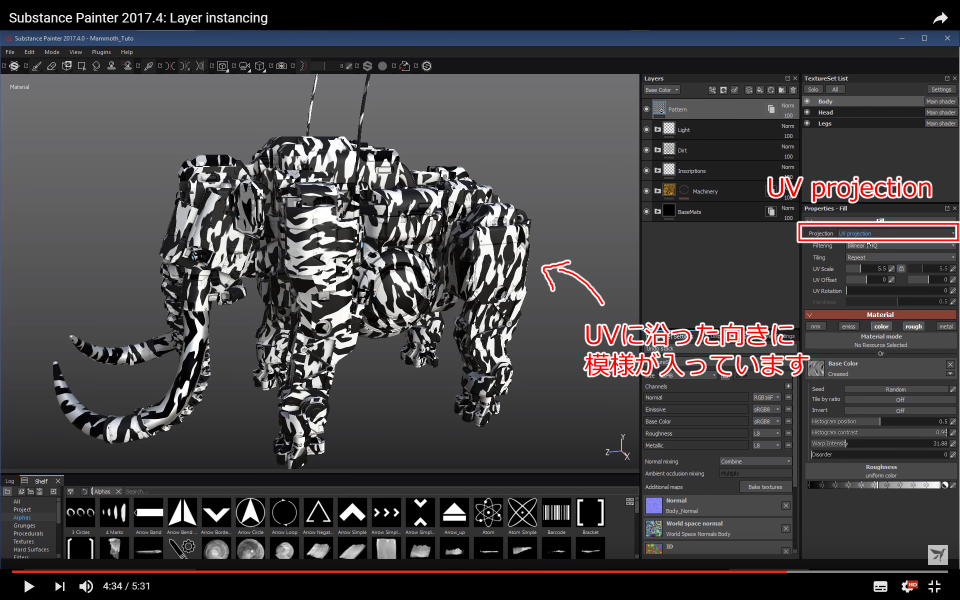Adjust the Histogram position slider
Image resolution: width=960 pixels, height=600 pixels.
(x=879, y=421)
